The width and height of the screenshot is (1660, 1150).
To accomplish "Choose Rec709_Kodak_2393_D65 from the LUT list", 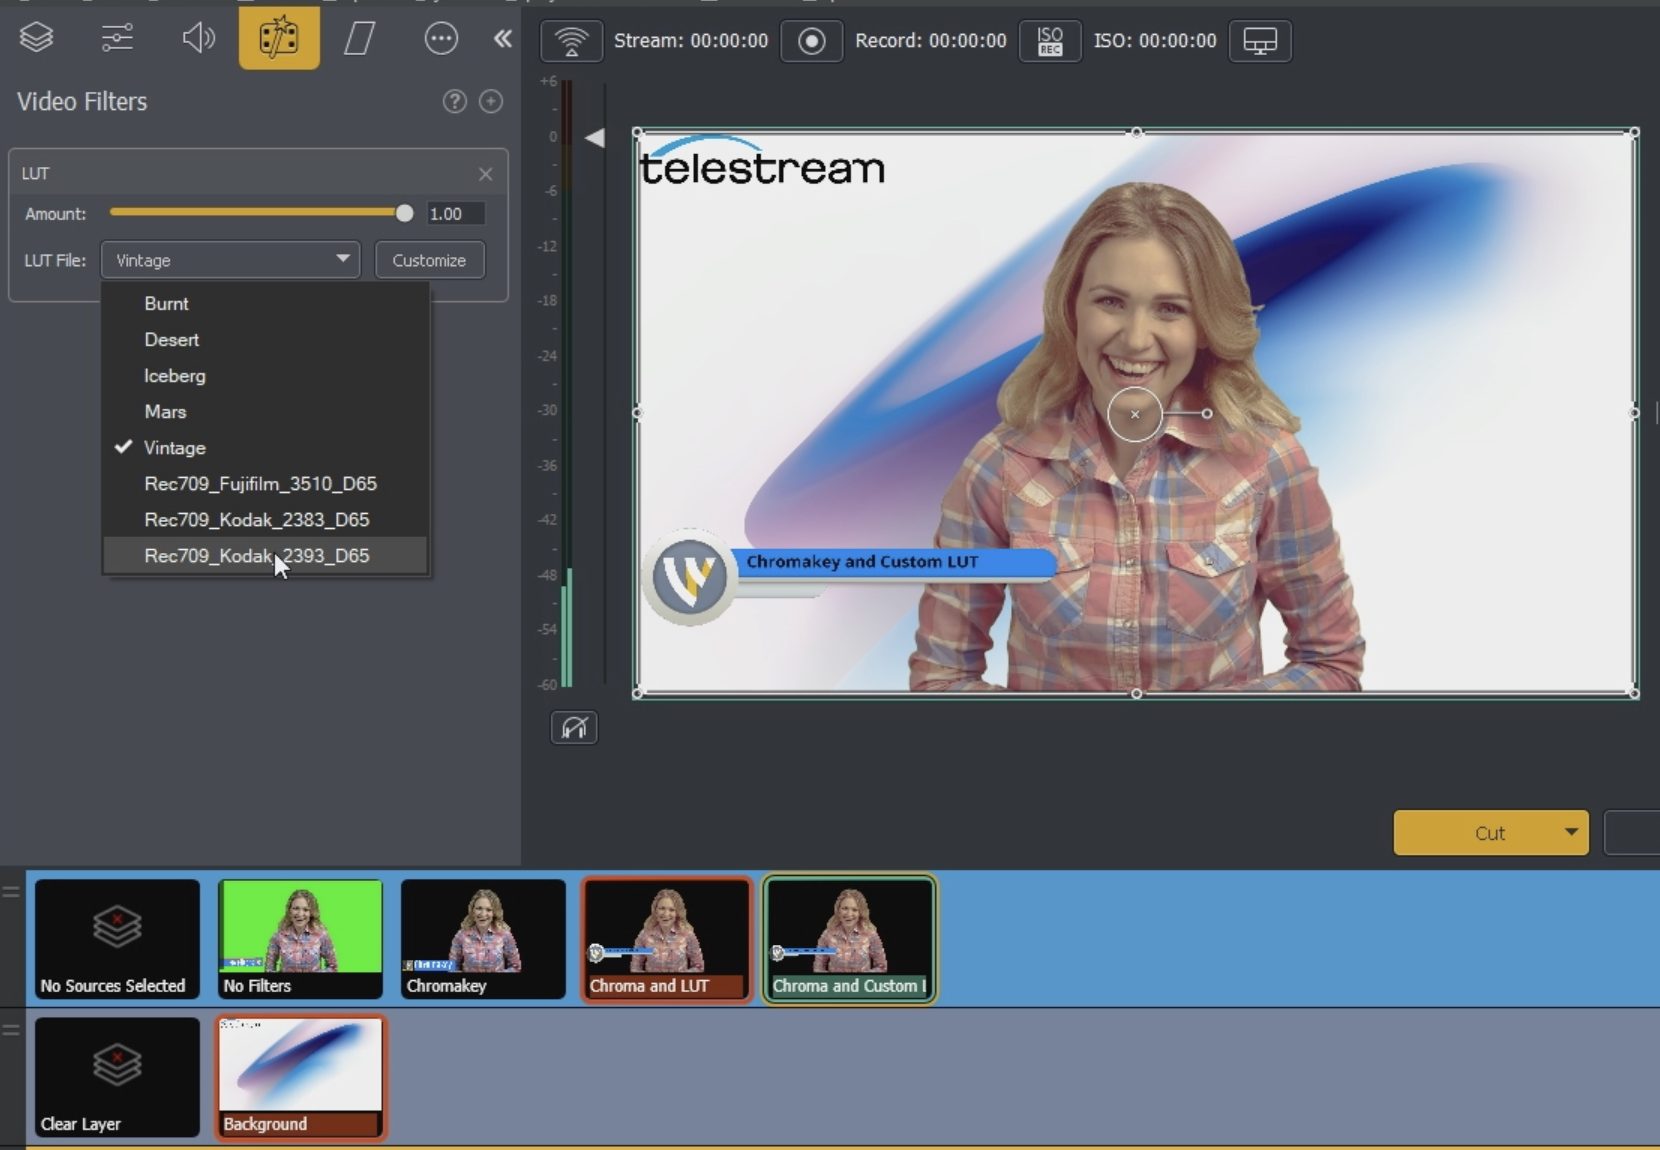I will [257, 556].
